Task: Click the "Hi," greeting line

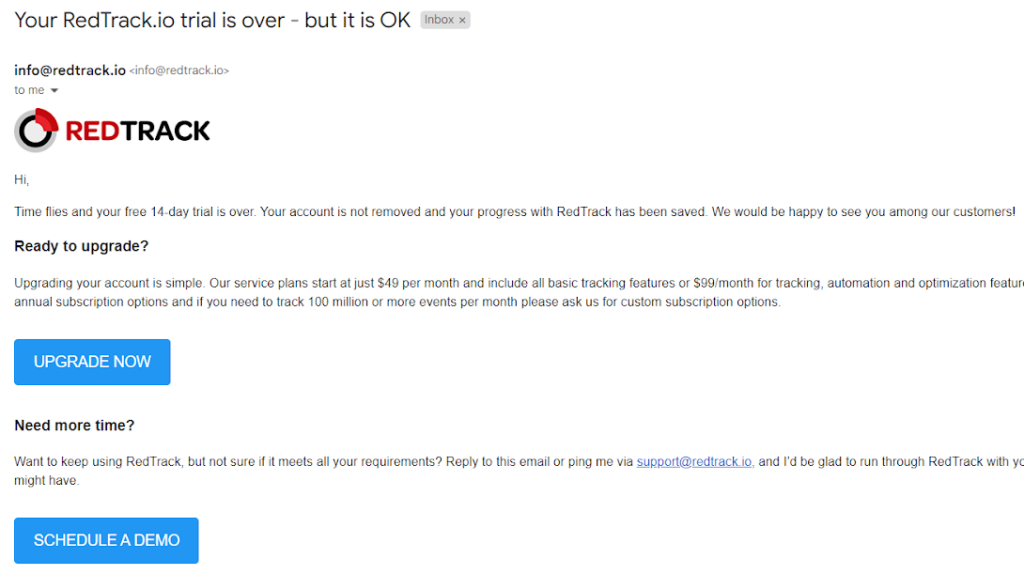Action: [x=22, y=180]
